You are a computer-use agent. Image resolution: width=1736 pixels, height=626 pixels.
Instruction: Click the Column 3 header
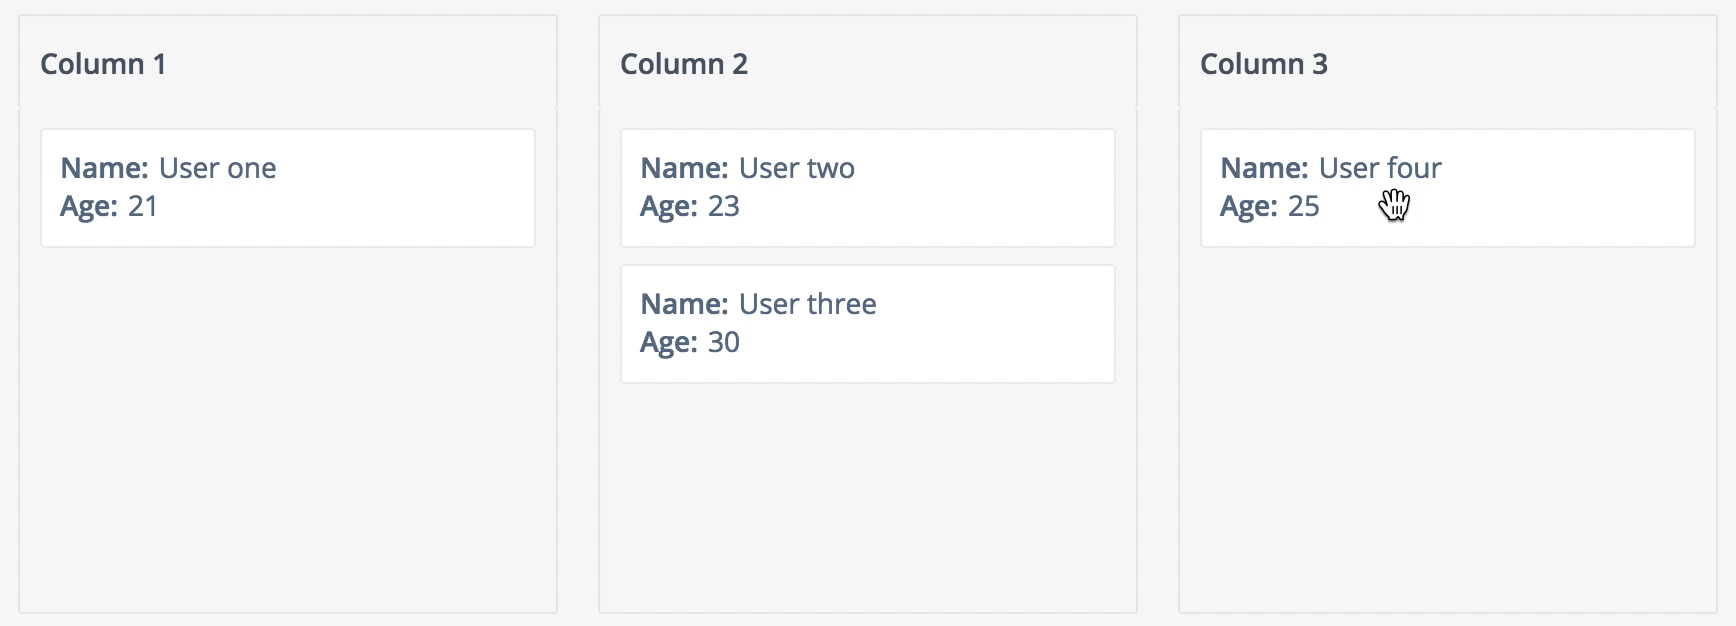coord(1265,64)
